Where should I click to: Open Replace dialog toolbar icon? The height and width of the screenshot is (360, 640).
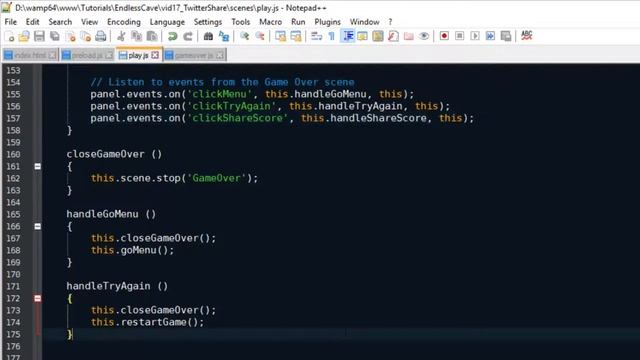pos(224,36)
